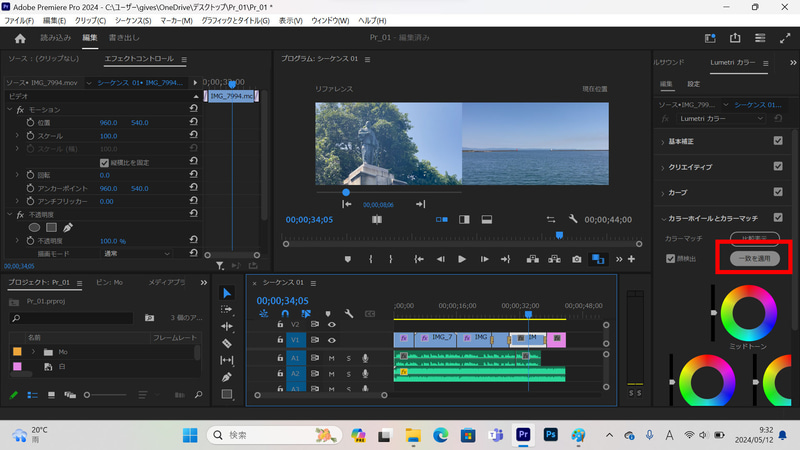Click the 一致を適用 button
This screenshot has height=450, width=800.
coord(755,258)
